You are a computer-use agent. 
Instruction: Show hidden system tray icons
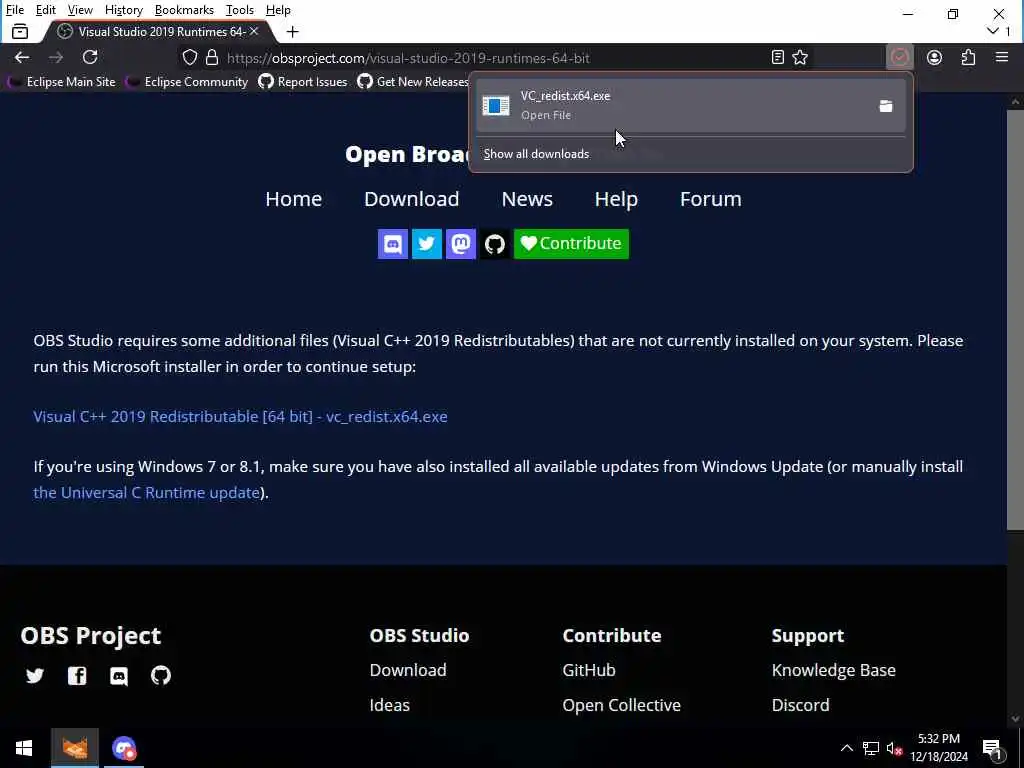(x=846, y=748)
